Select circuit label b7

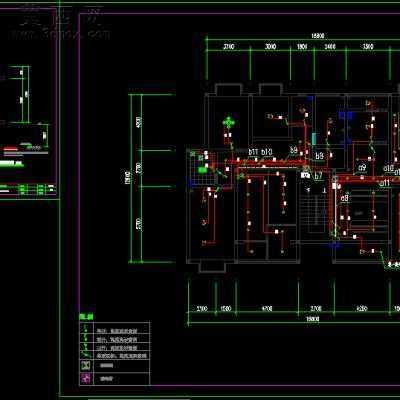coord(318,175)
